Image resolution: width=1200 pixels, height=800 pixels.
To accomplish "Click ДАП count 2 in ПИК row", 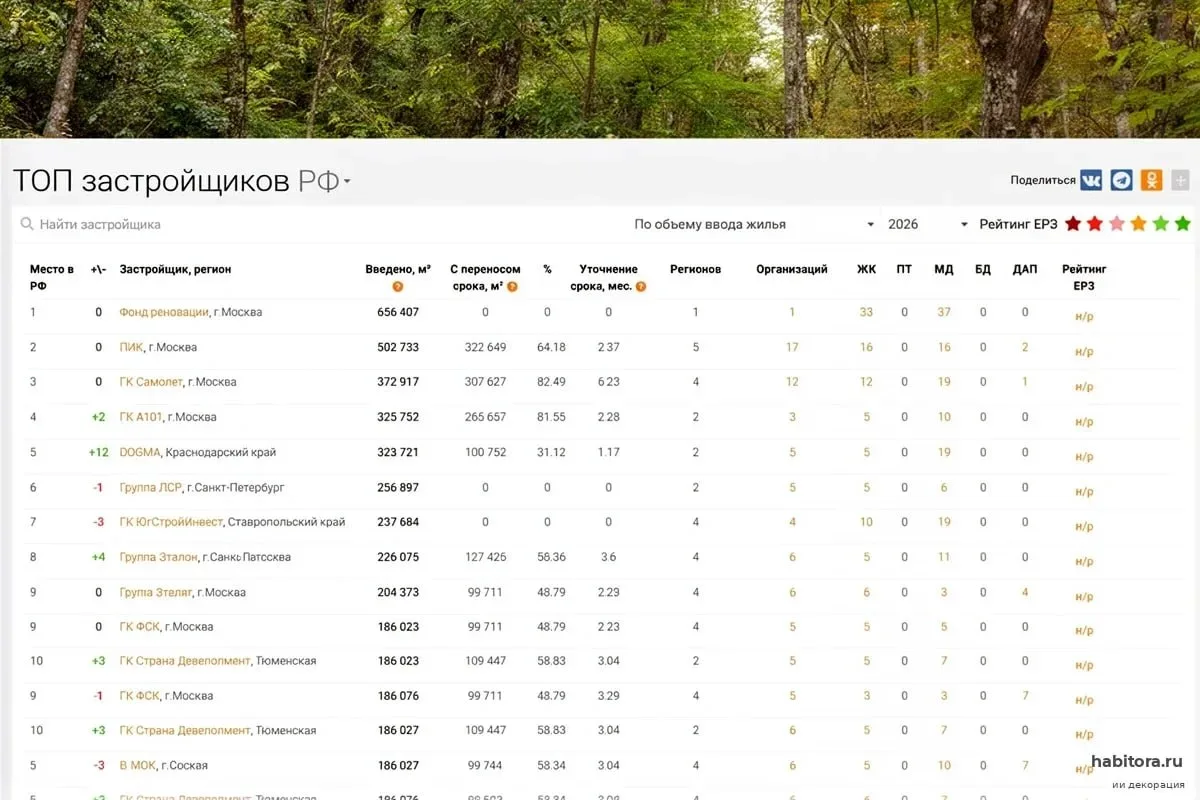I will click(x=1025, y=347).
